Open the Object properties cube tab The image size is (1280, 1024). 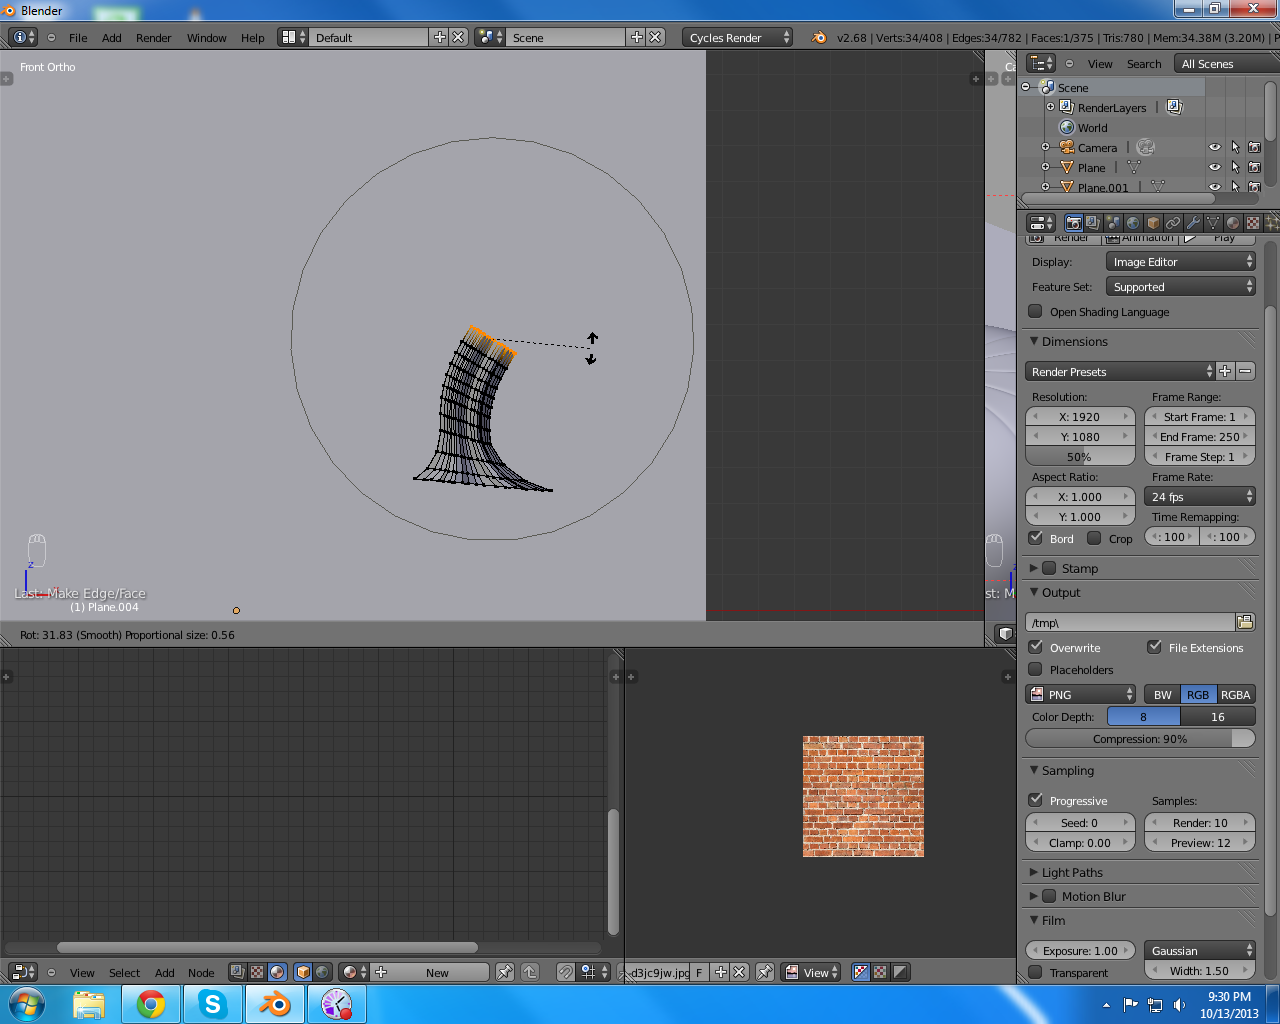pos(1153,223)
